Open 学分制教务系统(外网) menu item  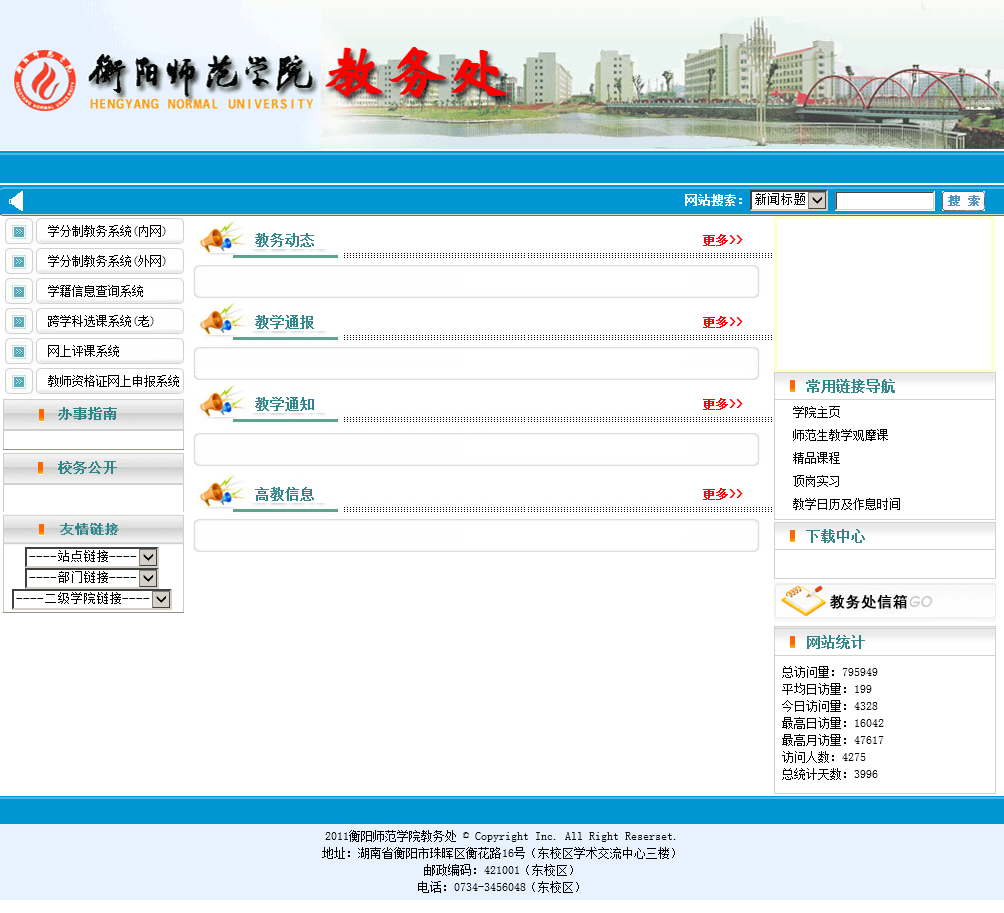coord(109,261)
